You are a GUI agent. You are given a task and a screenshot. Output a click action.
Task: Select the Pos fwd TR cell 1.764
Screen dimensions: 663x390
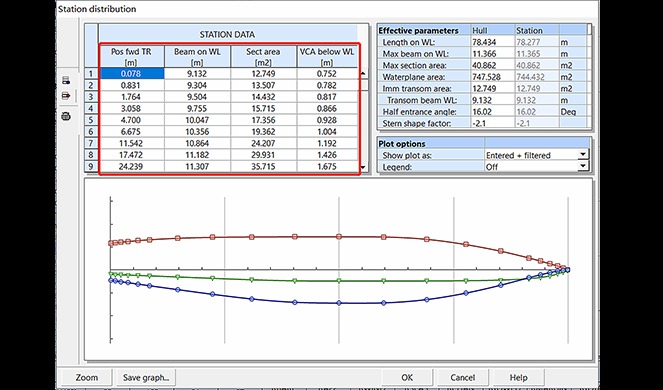tap(132, 97)
